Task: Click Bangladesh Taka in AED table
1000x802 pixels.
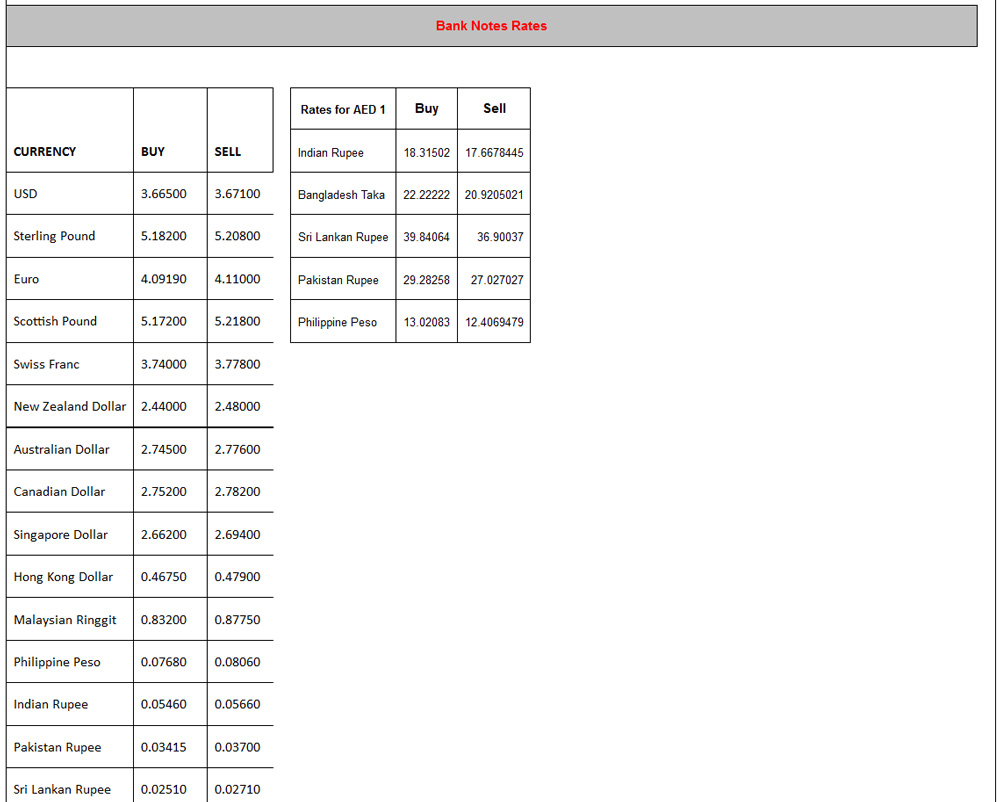Action: coord(341,195)
